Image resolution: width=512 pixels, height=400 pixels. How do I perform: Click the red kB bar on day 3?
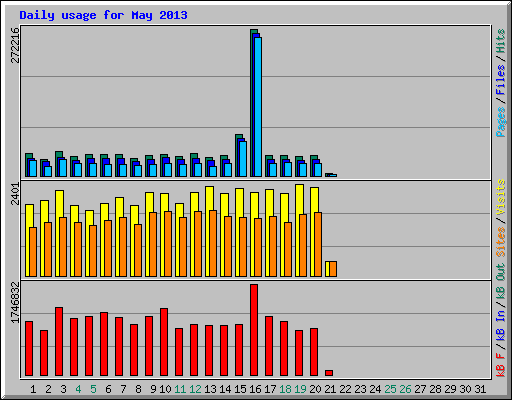pos(59,342)
